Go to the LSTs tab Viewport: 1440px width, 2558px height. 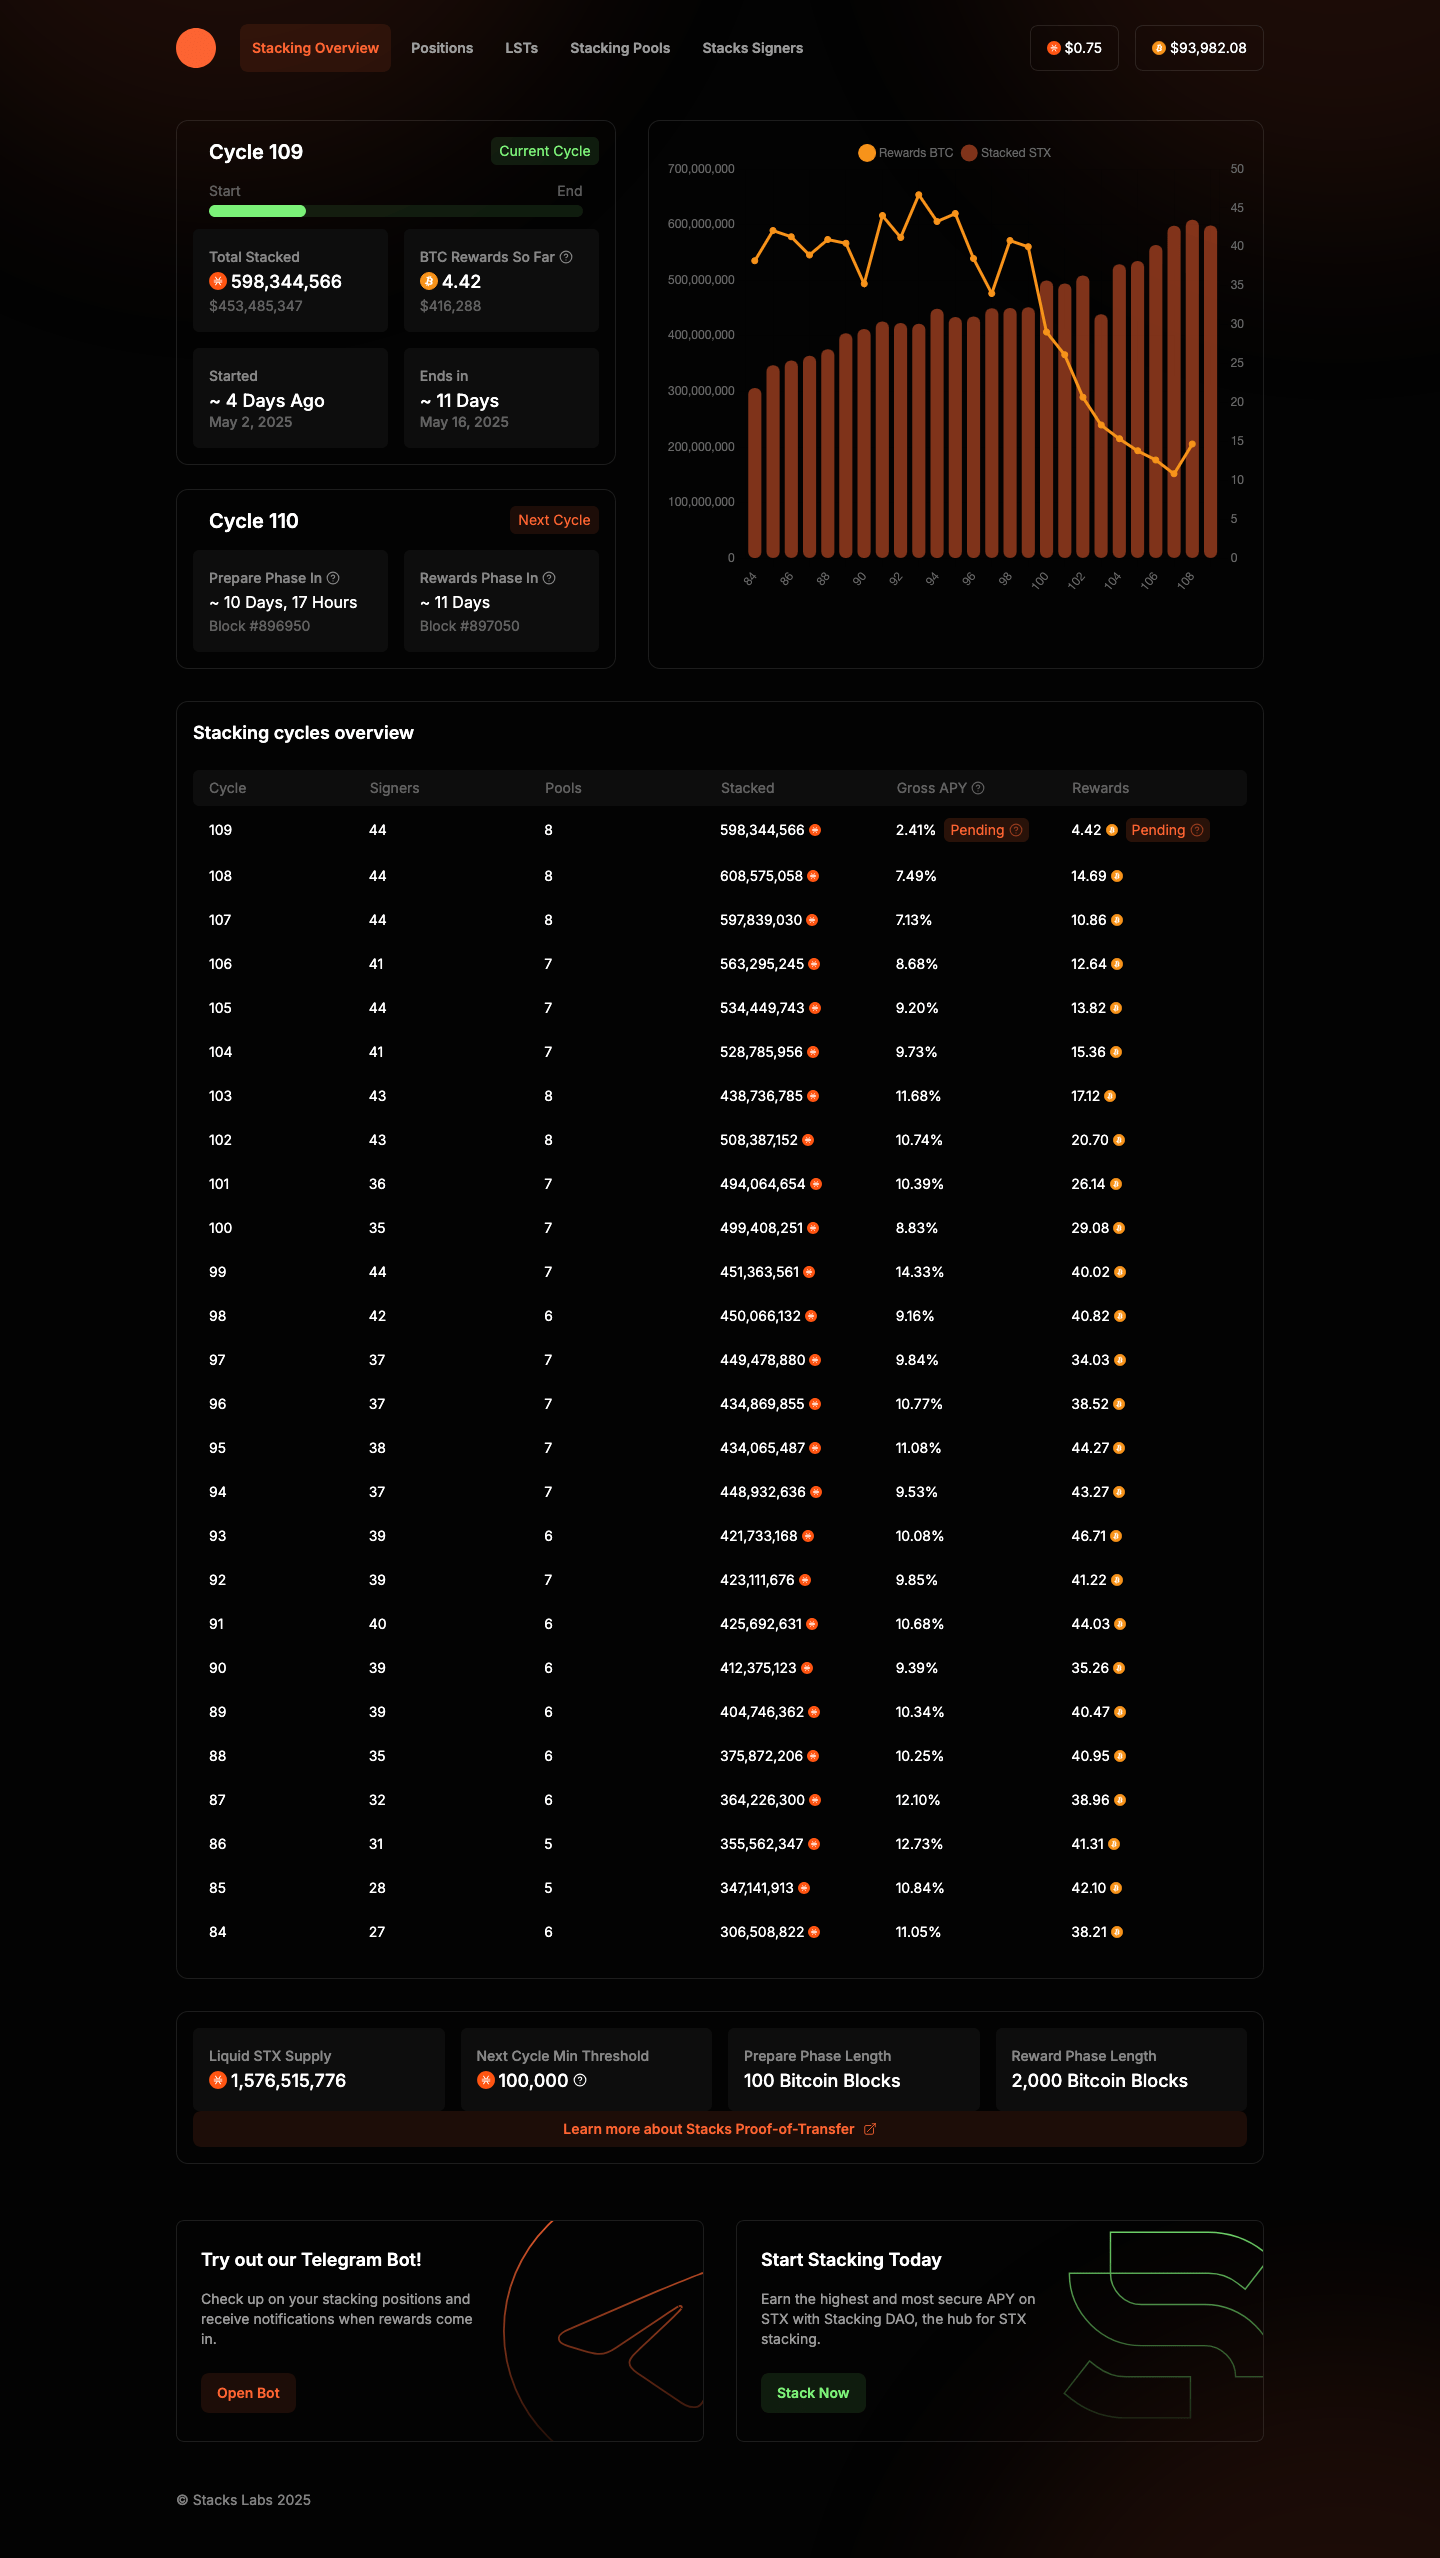(x=521, y=48)
